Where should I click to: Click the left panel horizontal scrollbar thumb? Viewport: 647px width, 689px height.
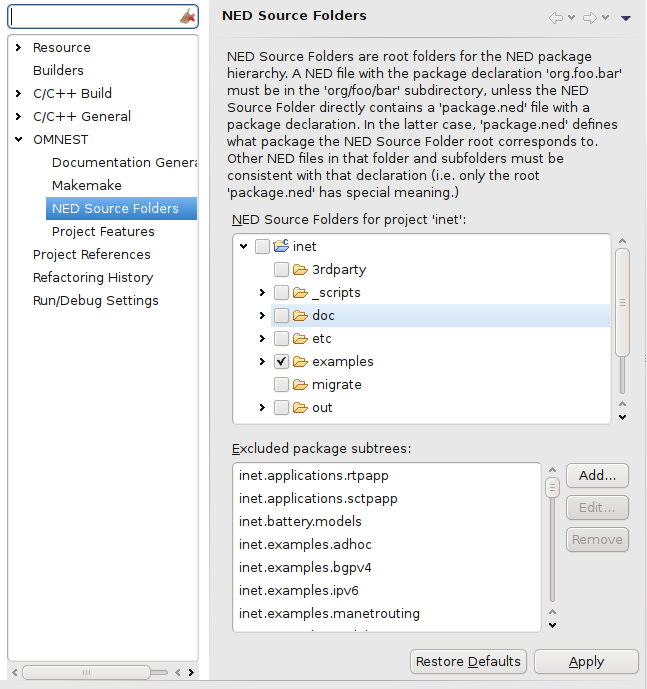click(87, 672)
